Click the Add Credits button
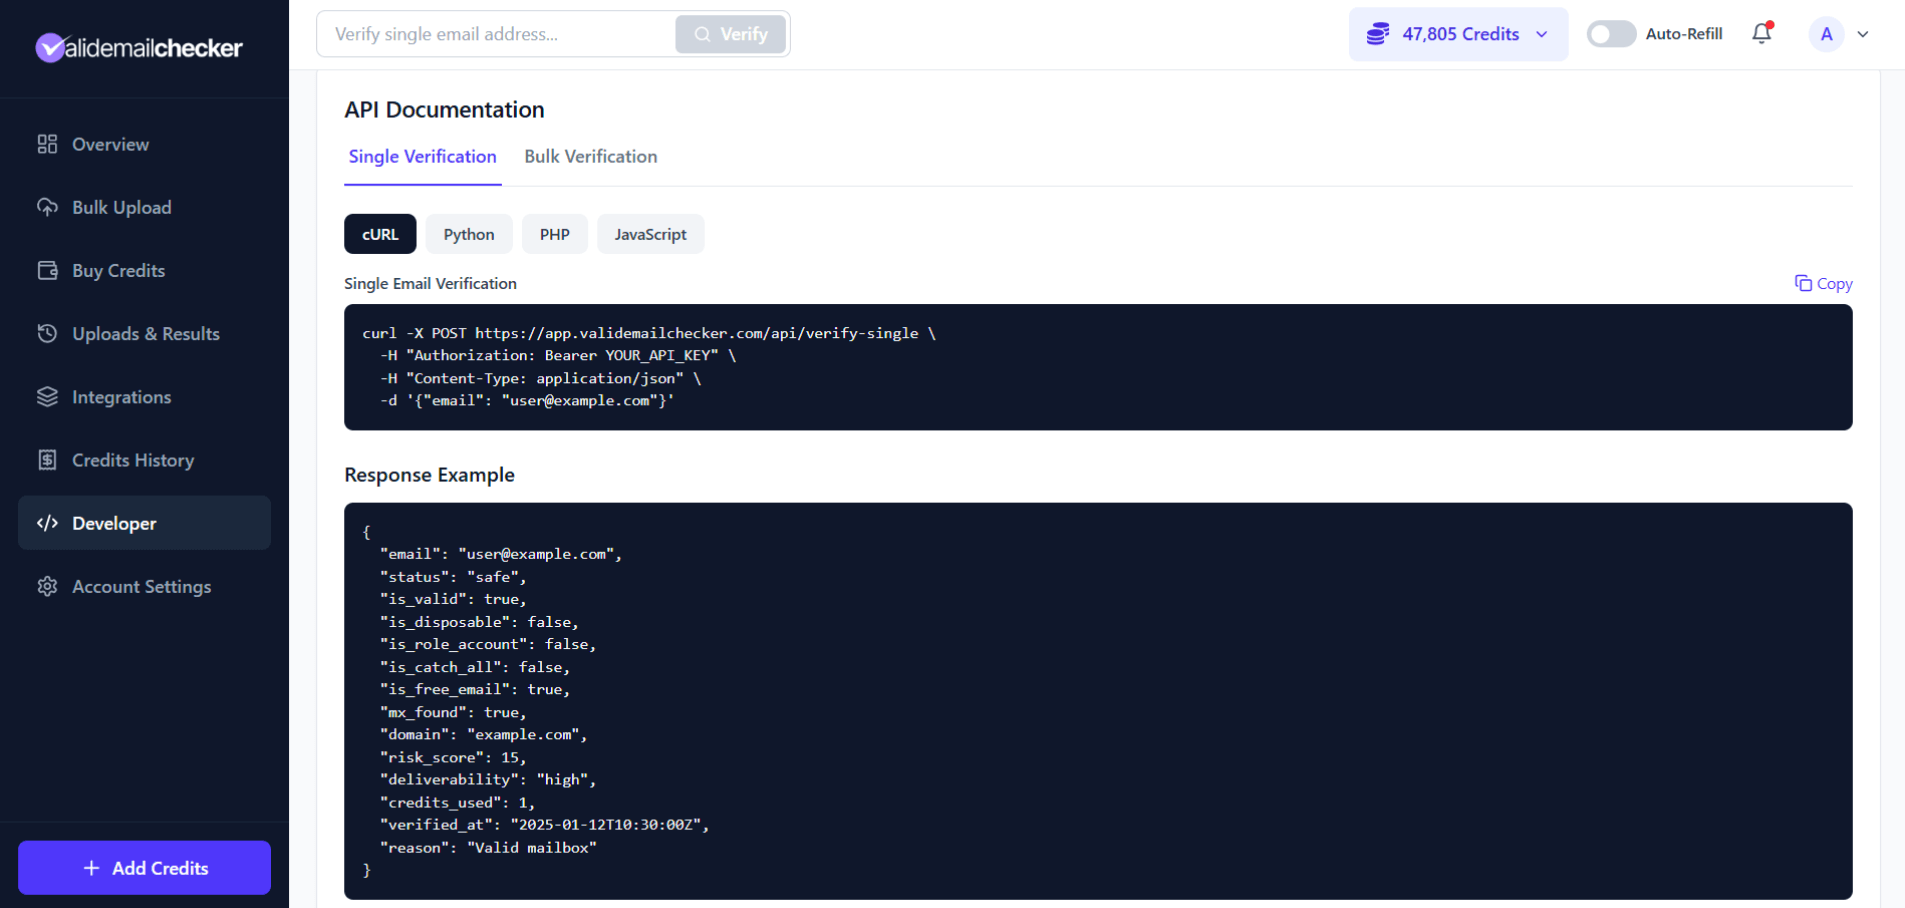 (x=144, y=868)
